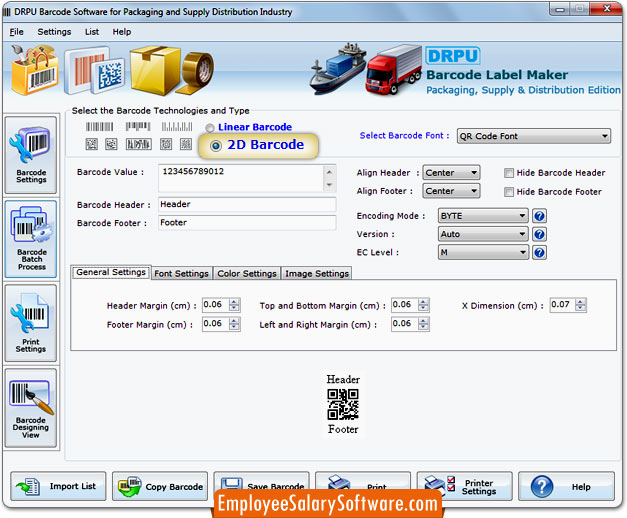This screenshot has width=627, height=518.
Task: Switch to Image Settings tab
Action: point(317,274)
